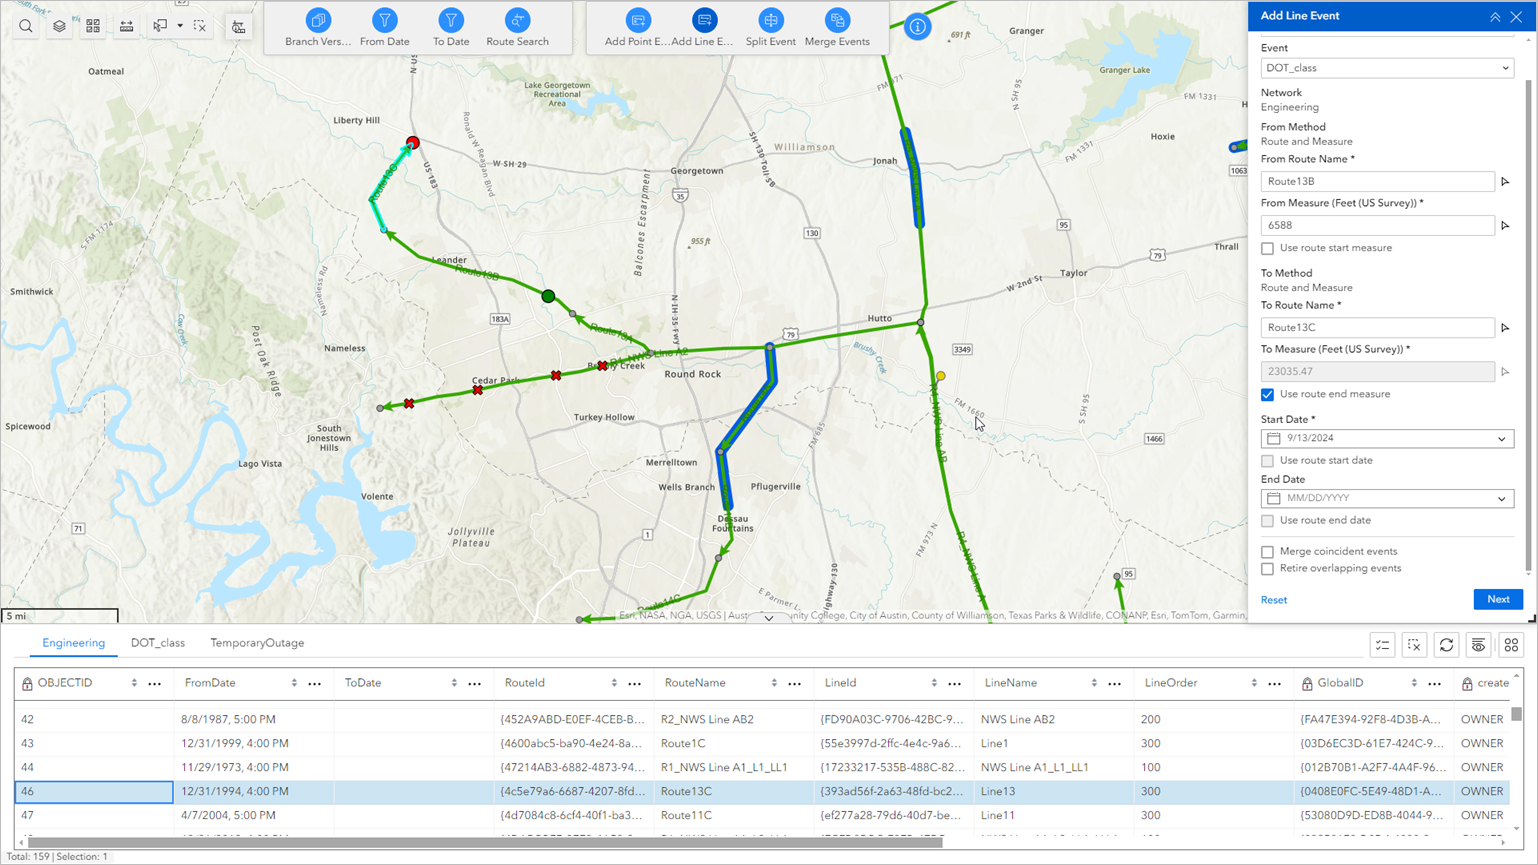1538x865 pixels.
Task: Uncheck Use route end measure
Action: click(x=1268, y=394)
